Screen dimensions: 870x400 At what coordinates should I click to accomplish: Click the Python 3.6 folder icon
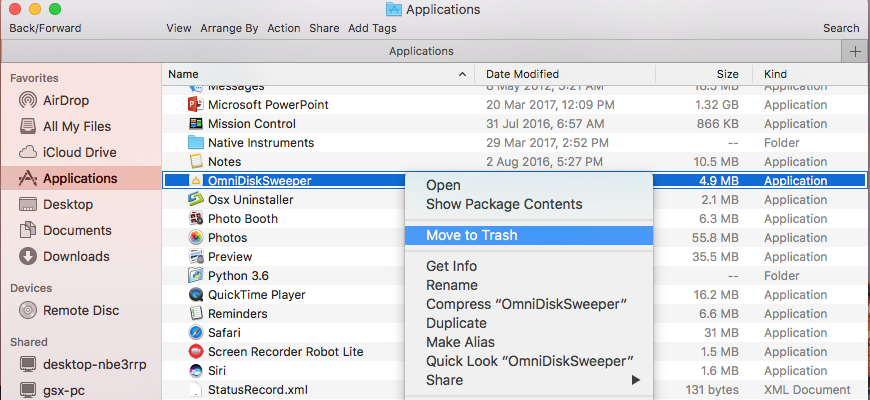[x=196, y=276]
